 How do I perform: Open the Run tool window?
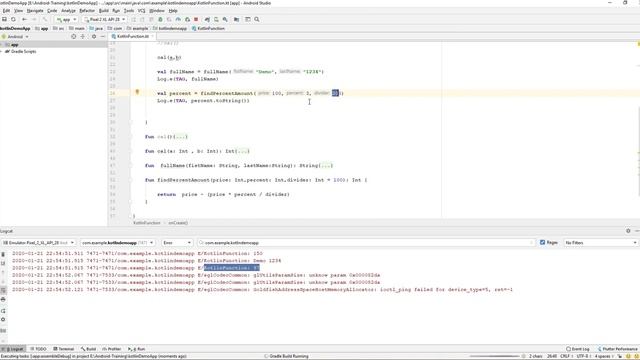pos(137,349)
